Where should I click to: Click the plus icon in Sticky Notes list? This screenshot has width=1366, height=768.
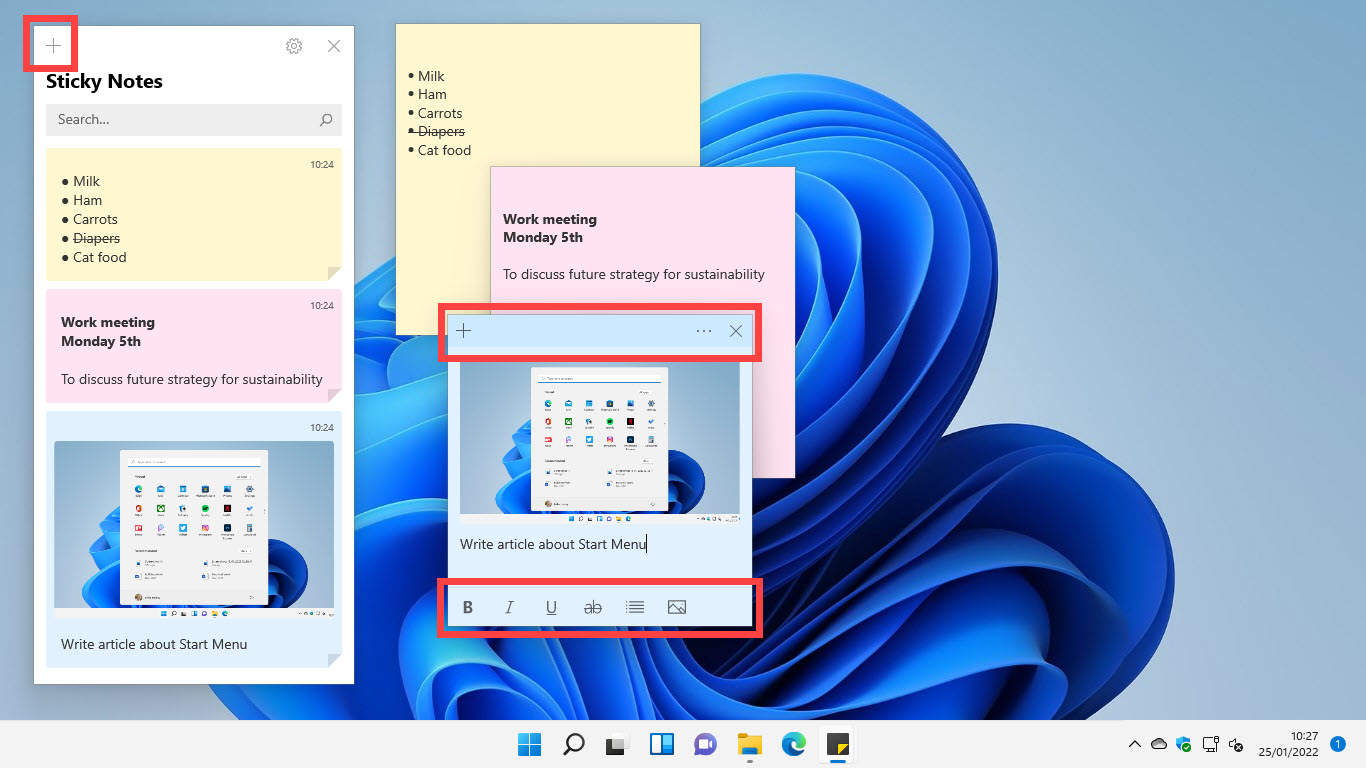[53, 46]
